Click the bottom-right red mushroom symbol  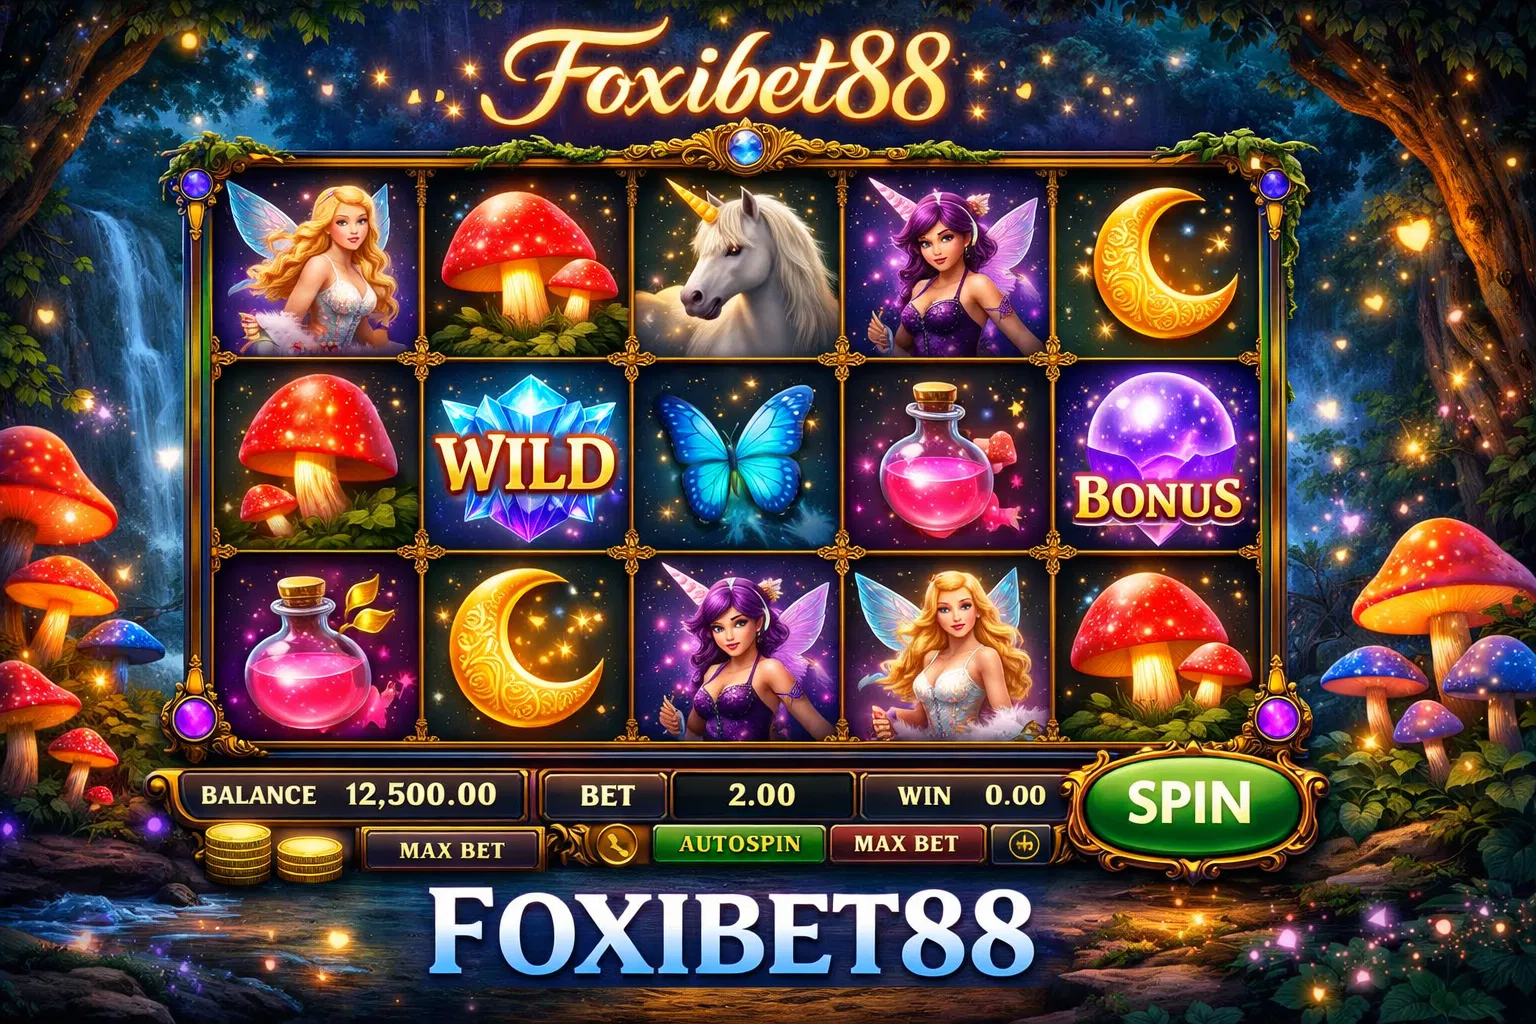tap(1158, 648)
